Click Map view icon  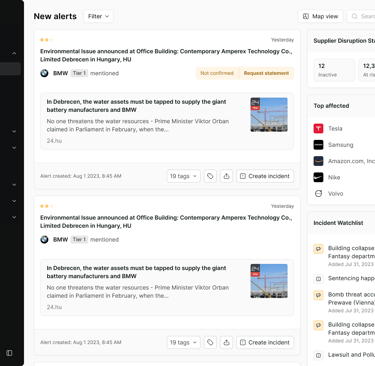coord(306,16)
